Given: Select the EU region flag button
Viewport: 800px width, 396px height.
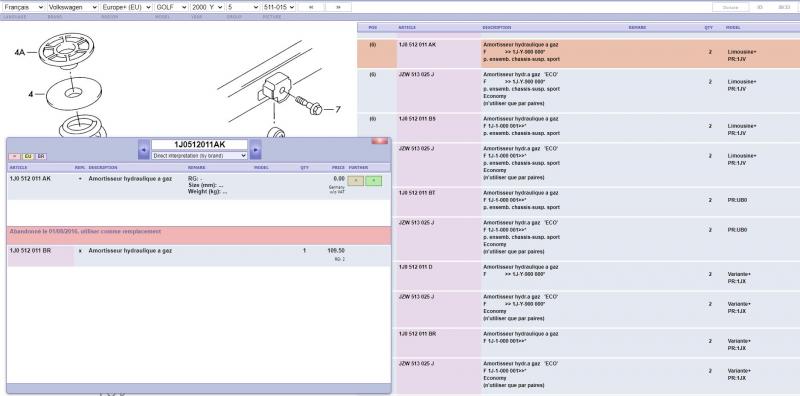Looking at the screenshot, I should [28, 156].
